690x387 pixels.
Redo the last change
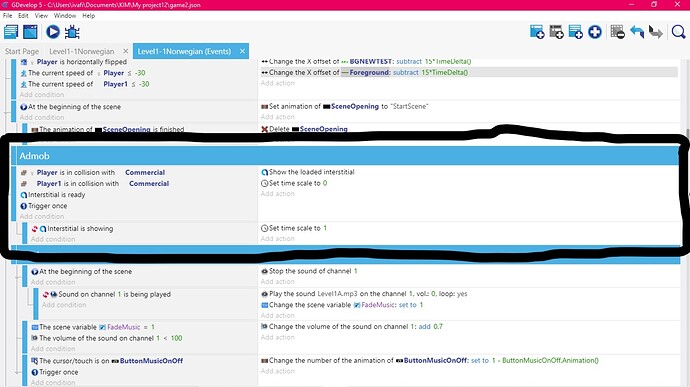point(656,32)
